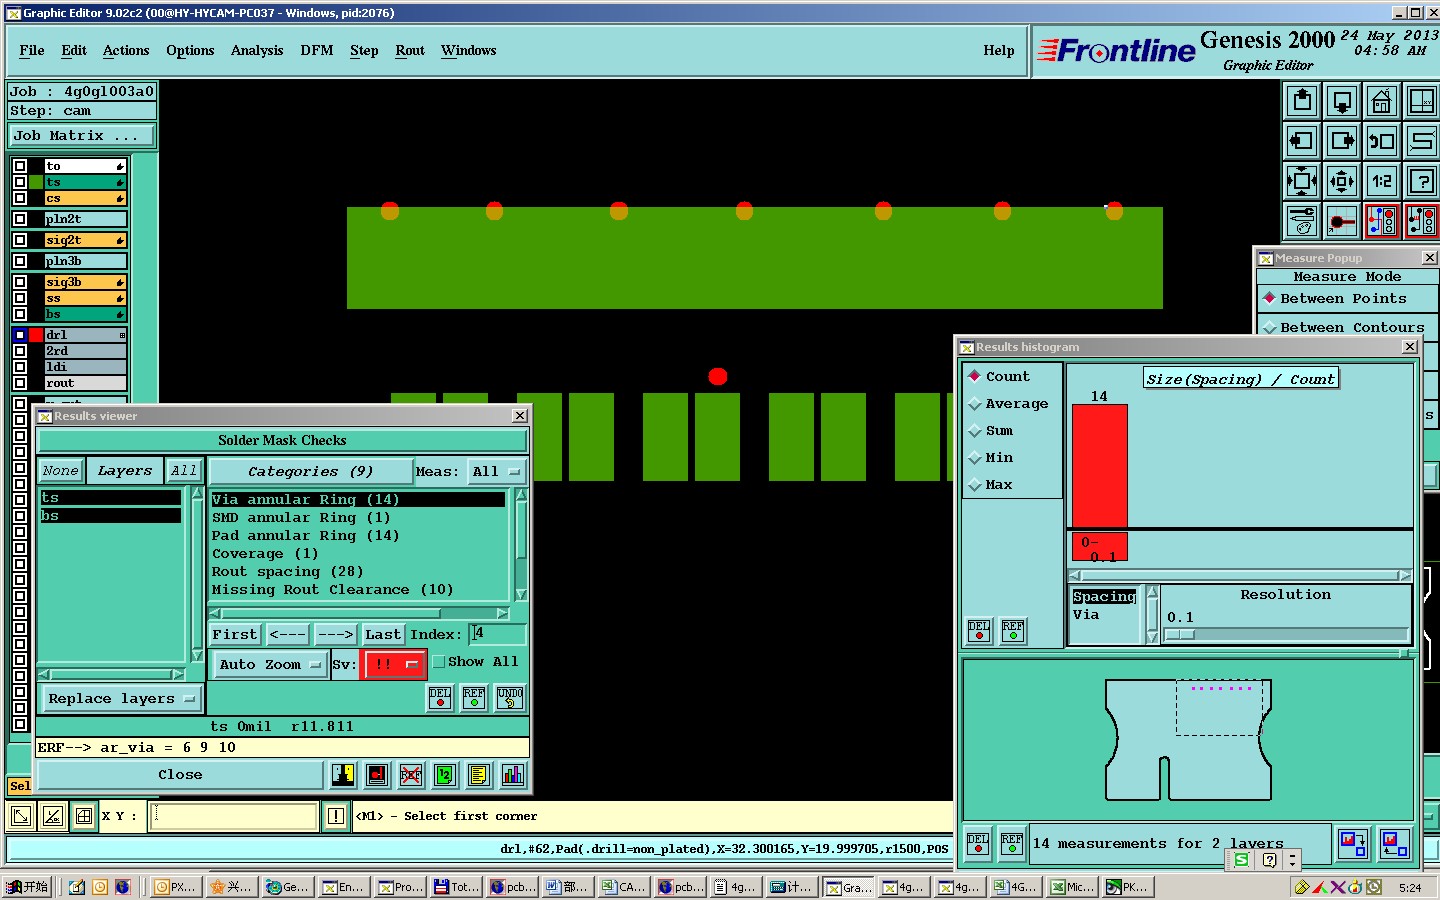Screen dimensions: 1440x900
Task: Select the Min radio button
Action: click(974, 457)
